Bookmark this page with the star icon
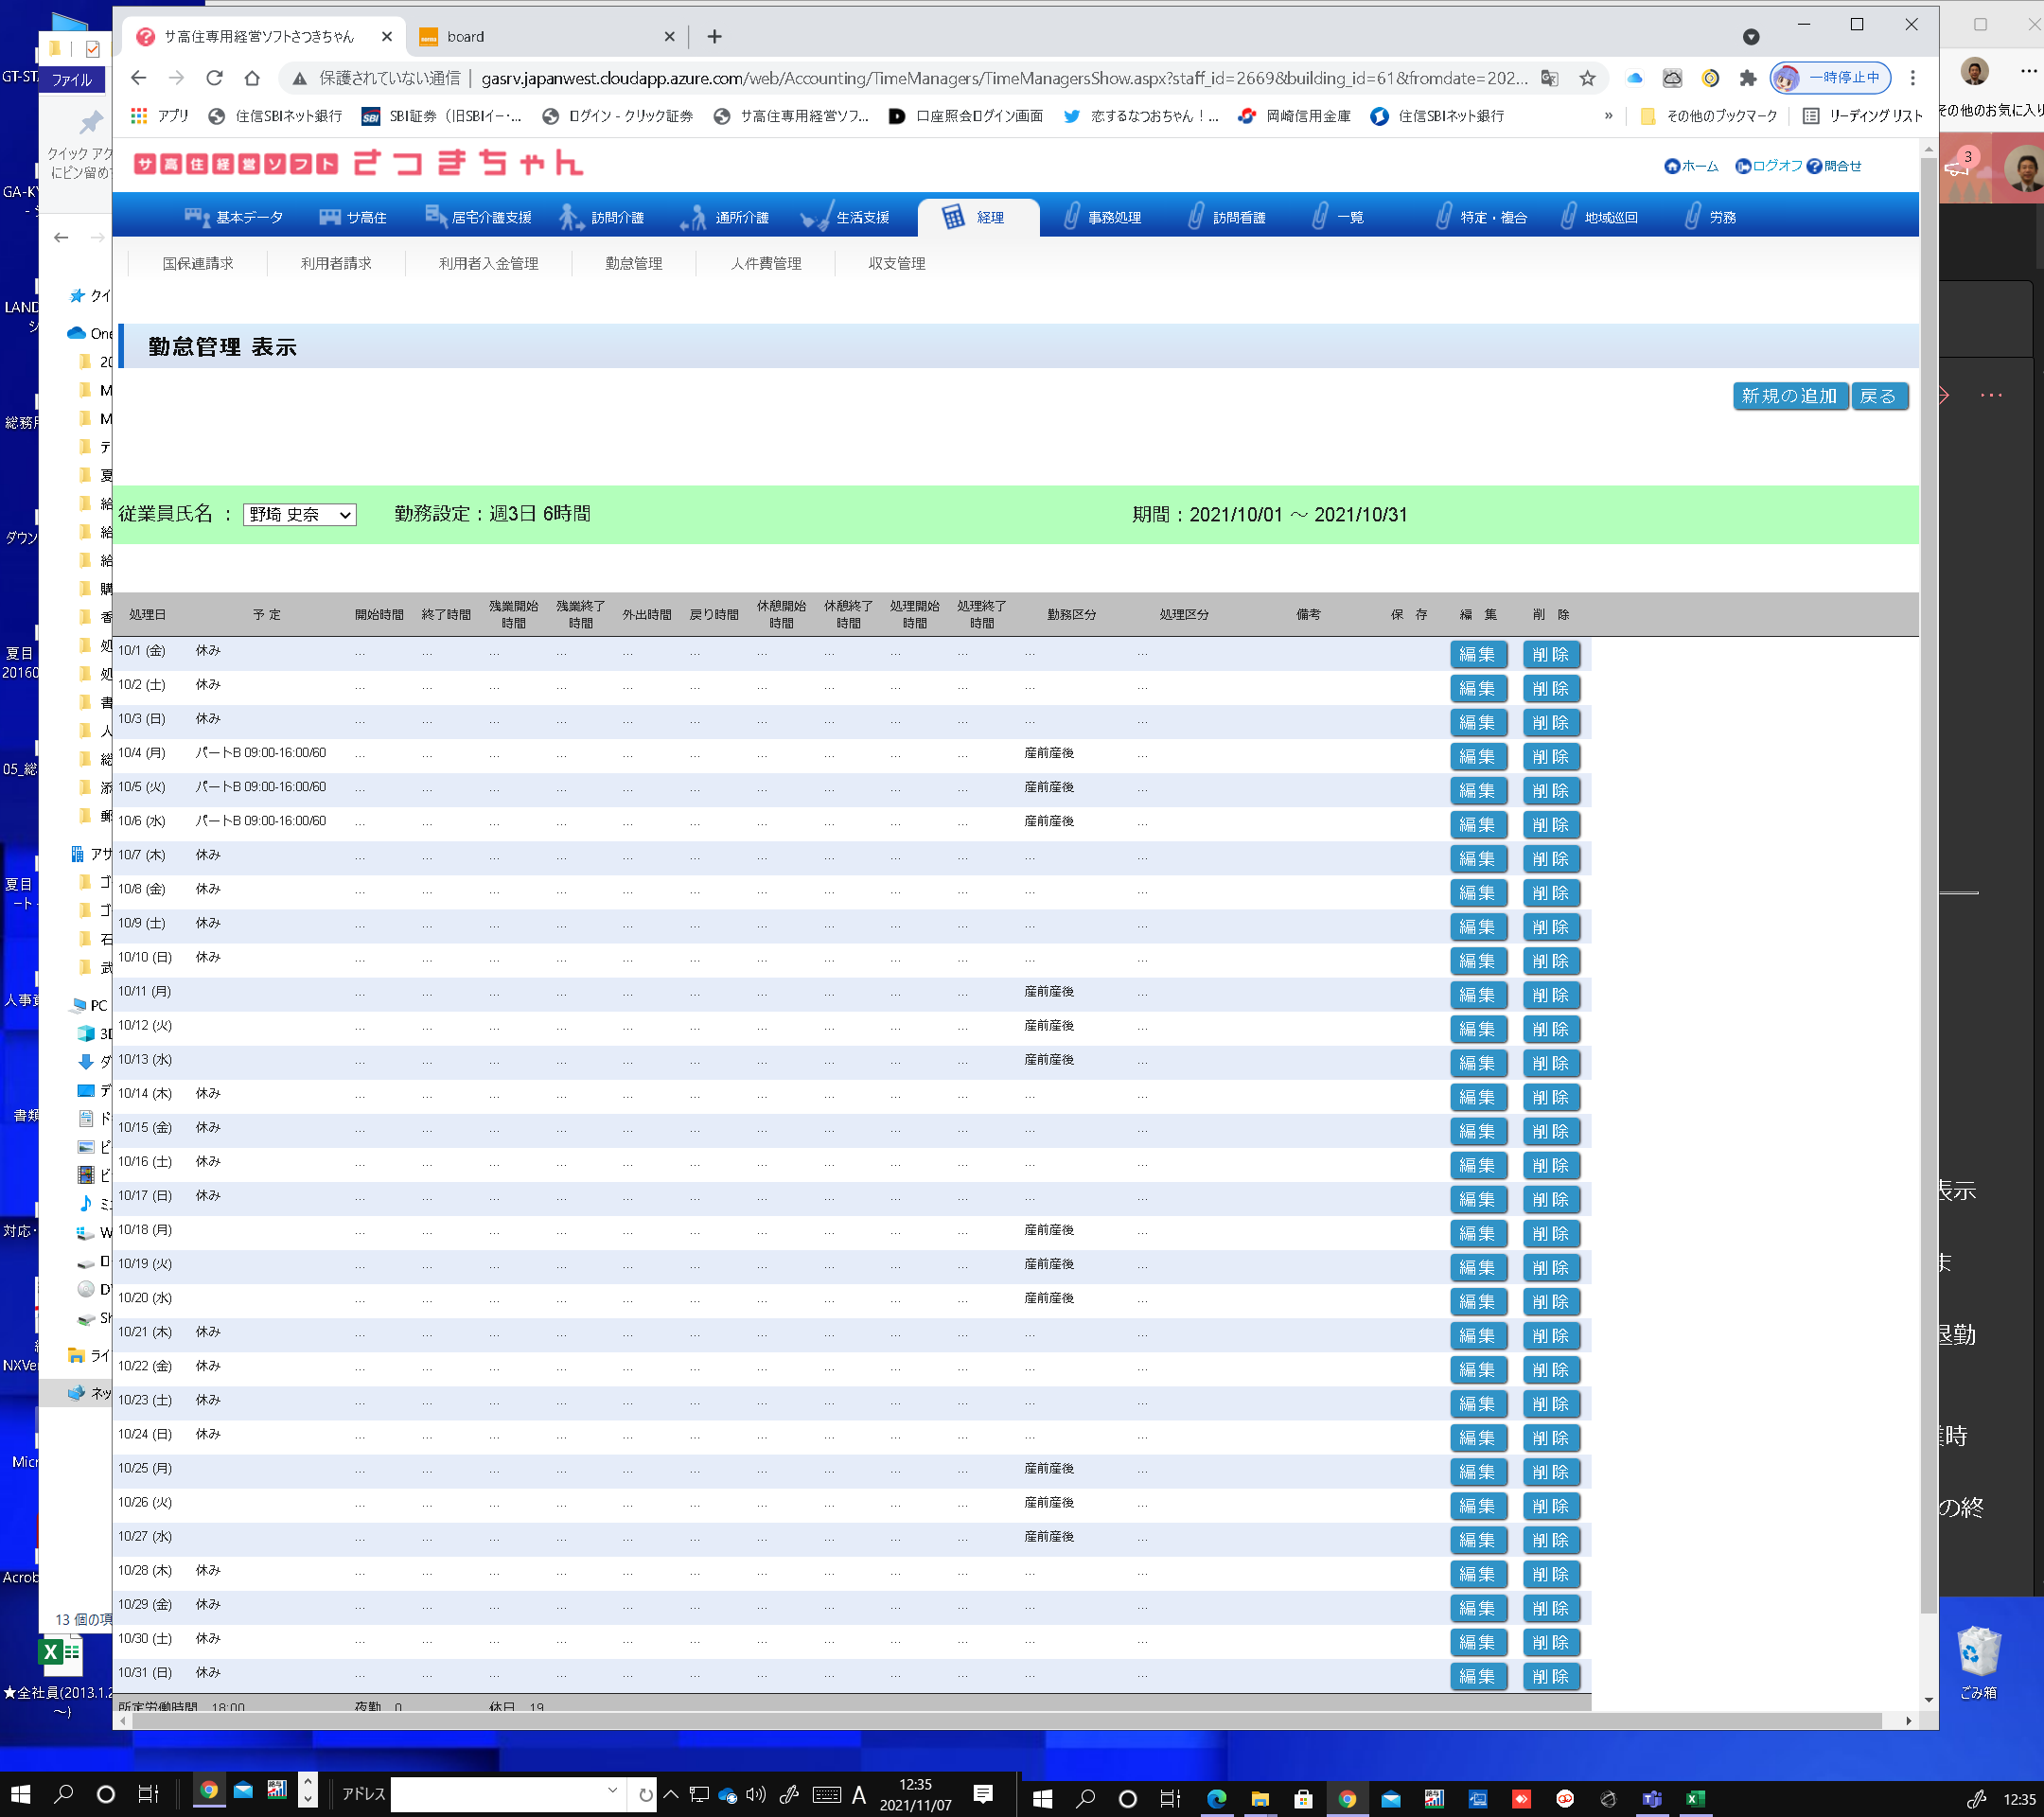Image resolution: width=2044 pixels, height=1817 pixels. click(x=1587, y=78)
